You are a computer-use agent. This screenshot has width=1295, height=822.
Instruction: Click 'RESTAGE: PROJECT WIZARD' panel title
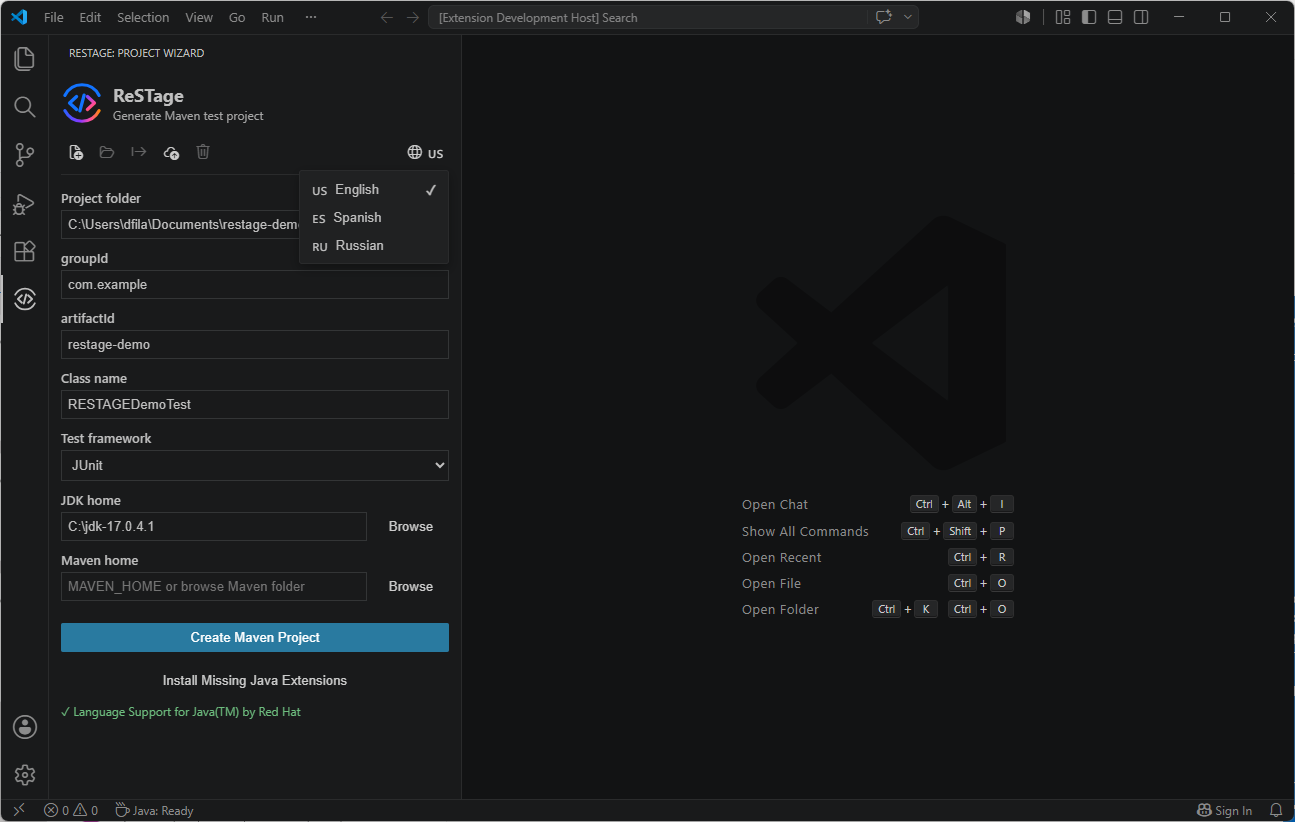(x=136, y=53)
